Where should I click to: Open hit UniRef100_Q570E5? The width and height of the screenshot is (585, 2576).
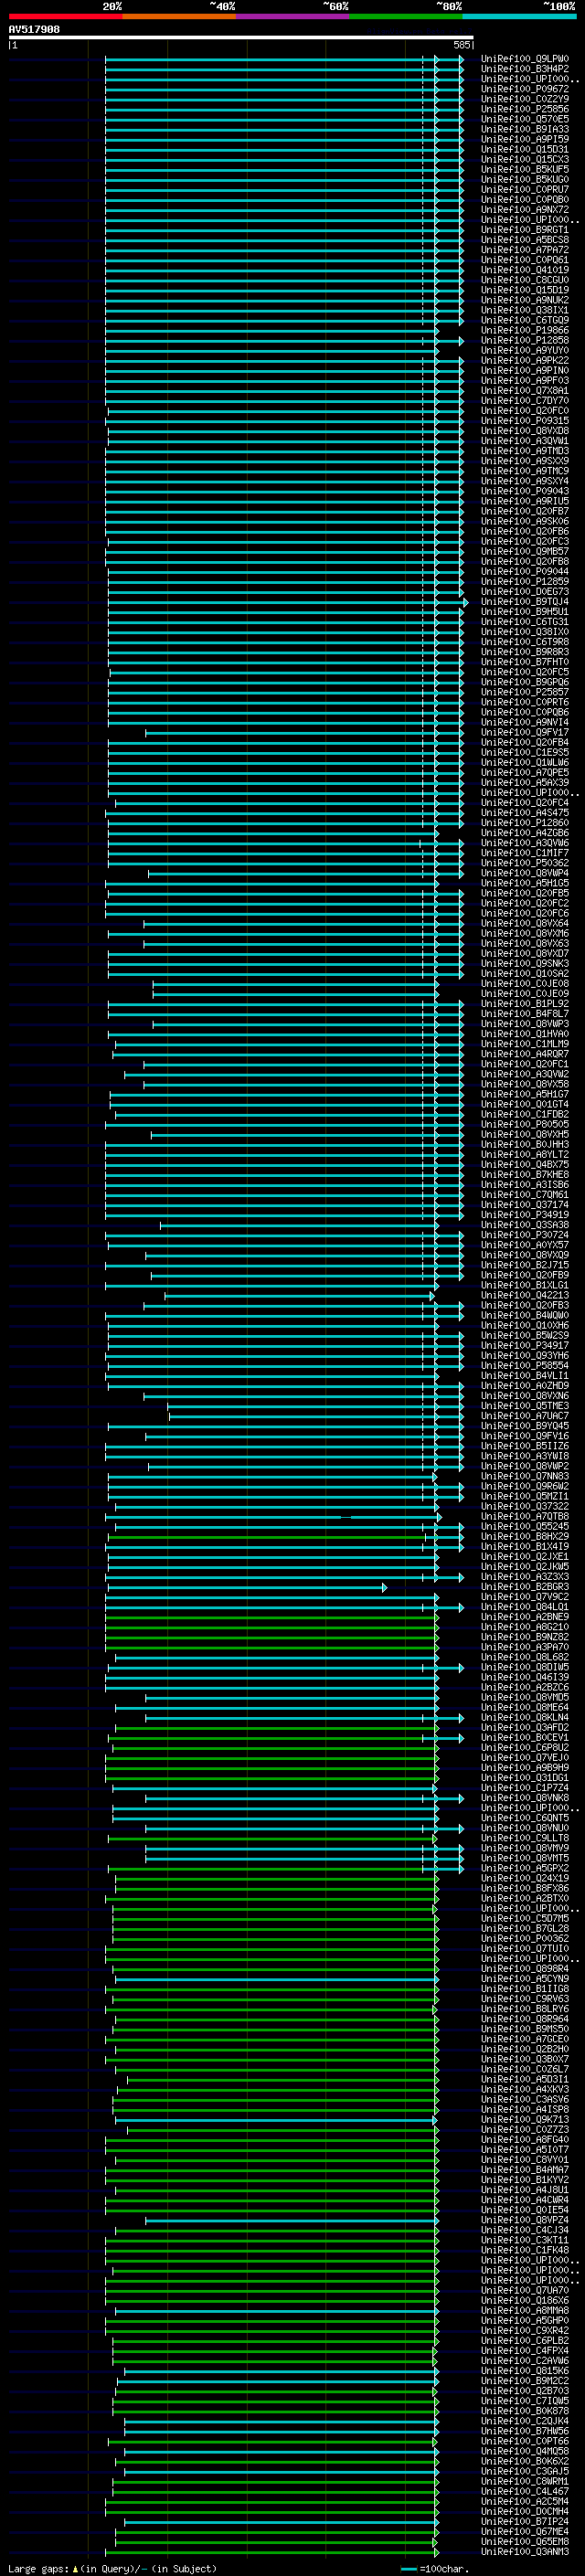525,119
